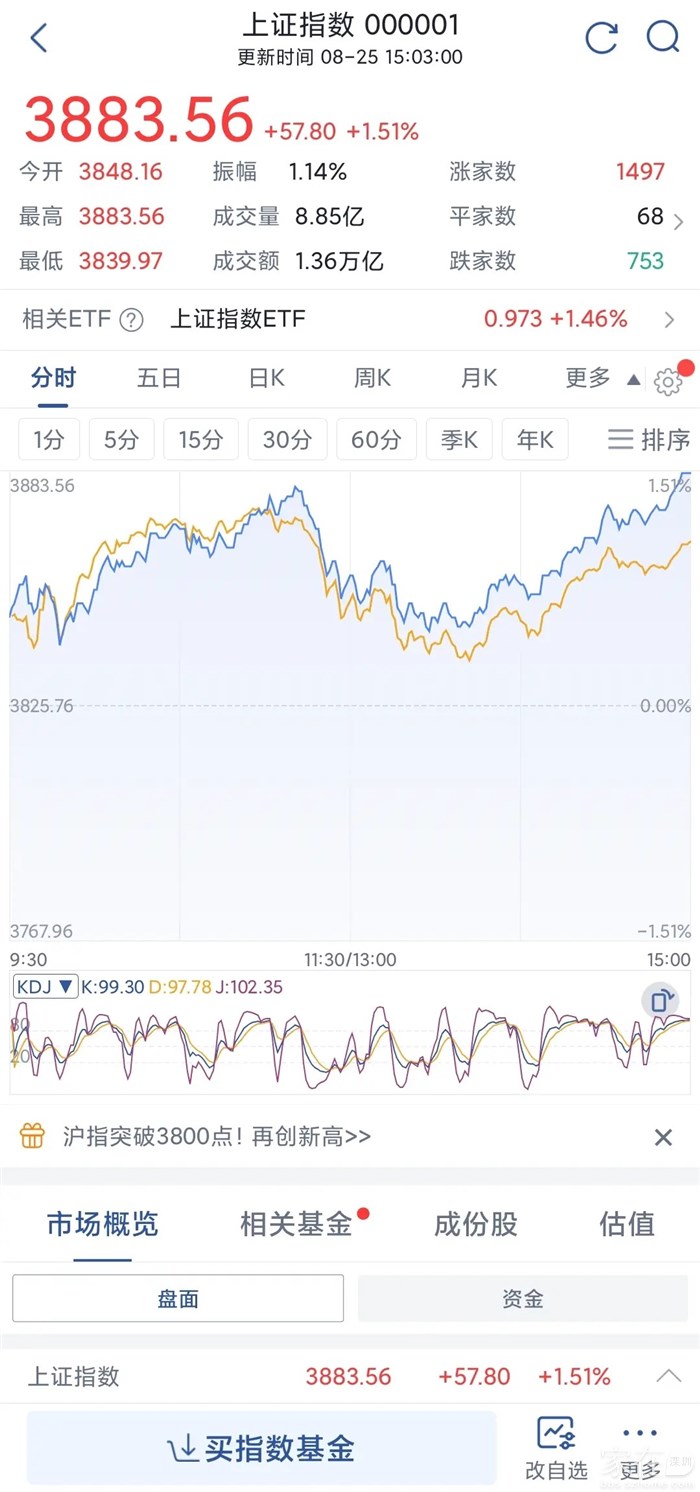This screenshot has height=1492, width=700.
Task: Collapse the 上证指数 row chevron
Action: pos(668,1376)
